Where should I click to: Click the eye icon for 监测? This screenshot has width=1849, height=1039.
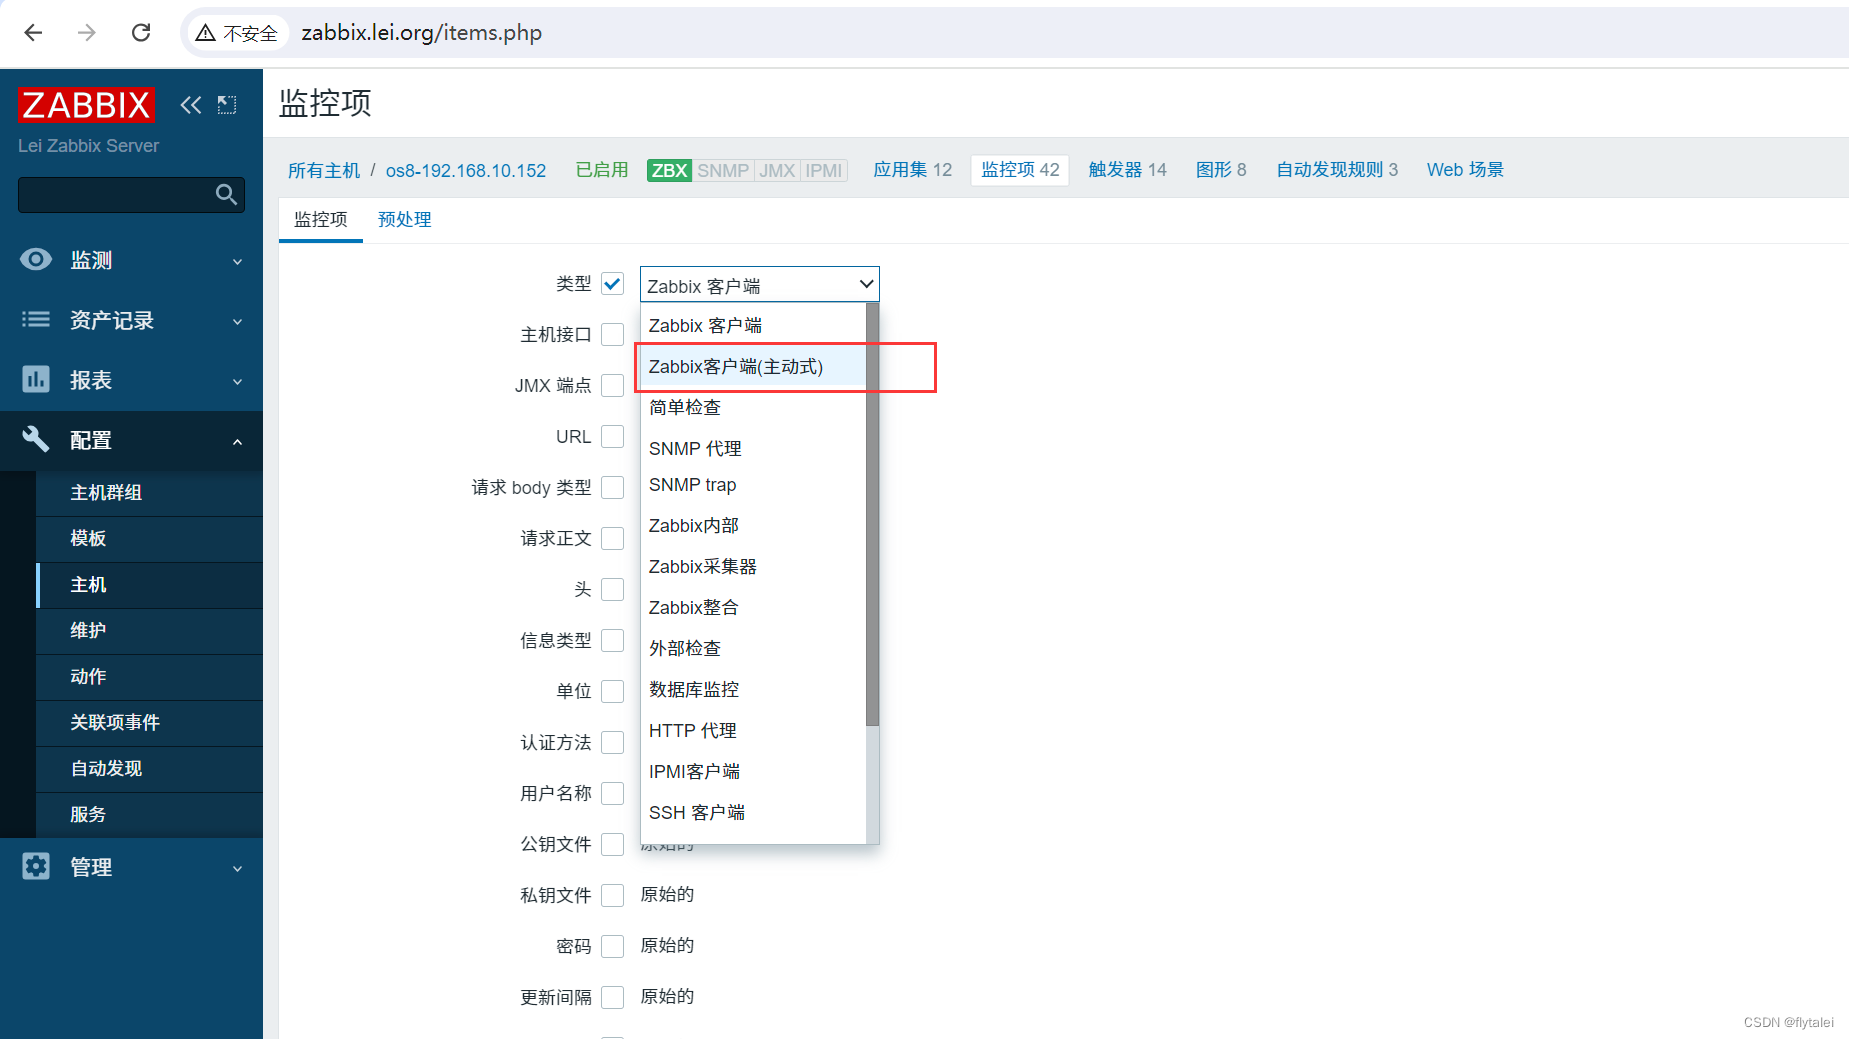pos(36,260)
